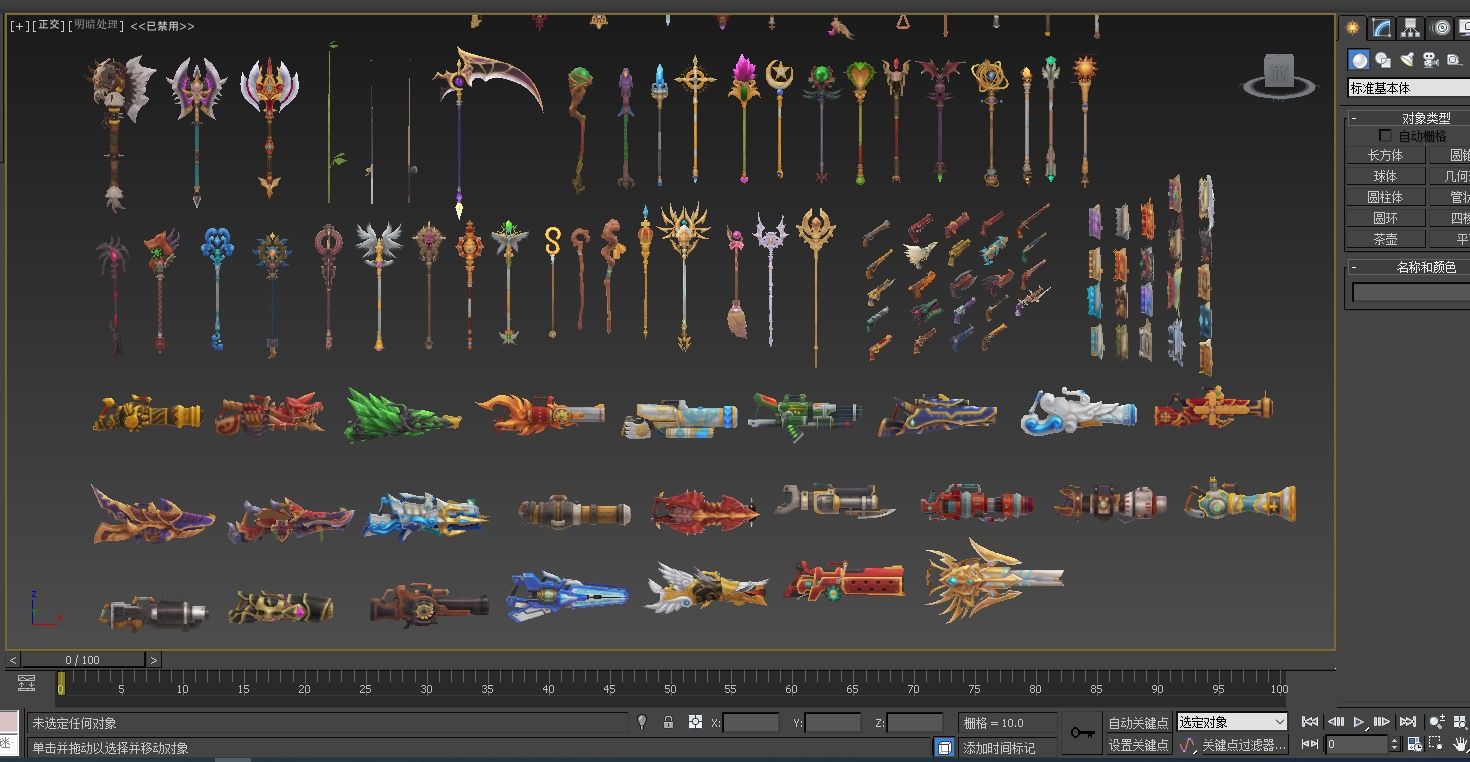The width and height of the screenshot is (1470, 762).
Task: Create a 圆柱体 cylinder primitive
Action: (1385, 197)
